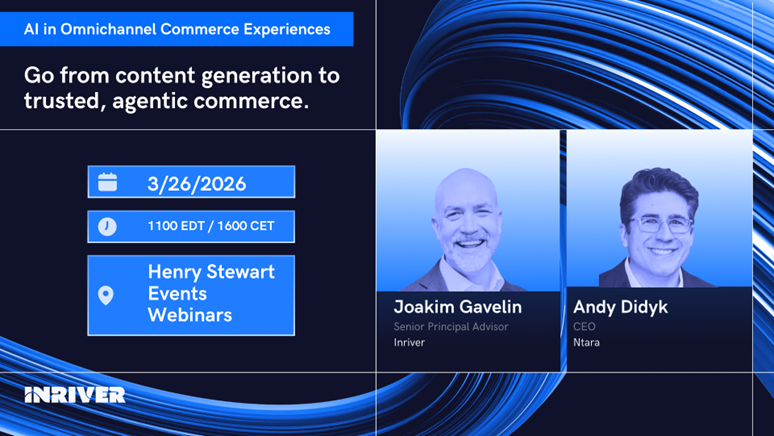Image resolution: width=774 pixels, height=436 pixels.
Task: Open Andy Didyk's portrait photo
Action: (x=659, y=208)
